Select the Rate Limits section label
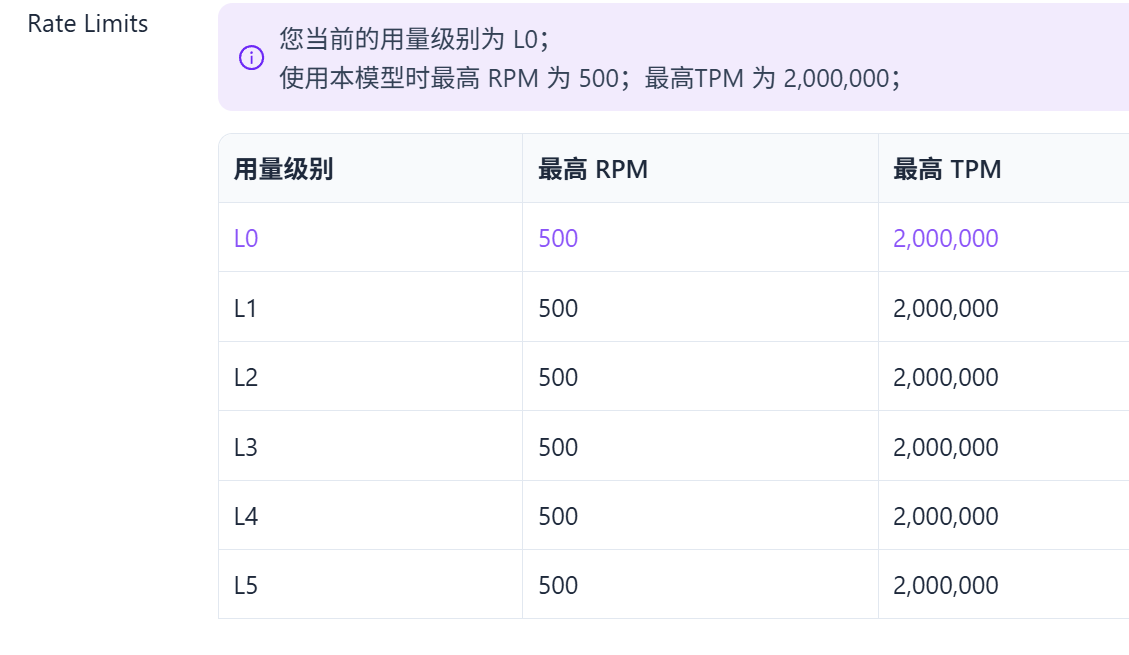 coord(88,24)
